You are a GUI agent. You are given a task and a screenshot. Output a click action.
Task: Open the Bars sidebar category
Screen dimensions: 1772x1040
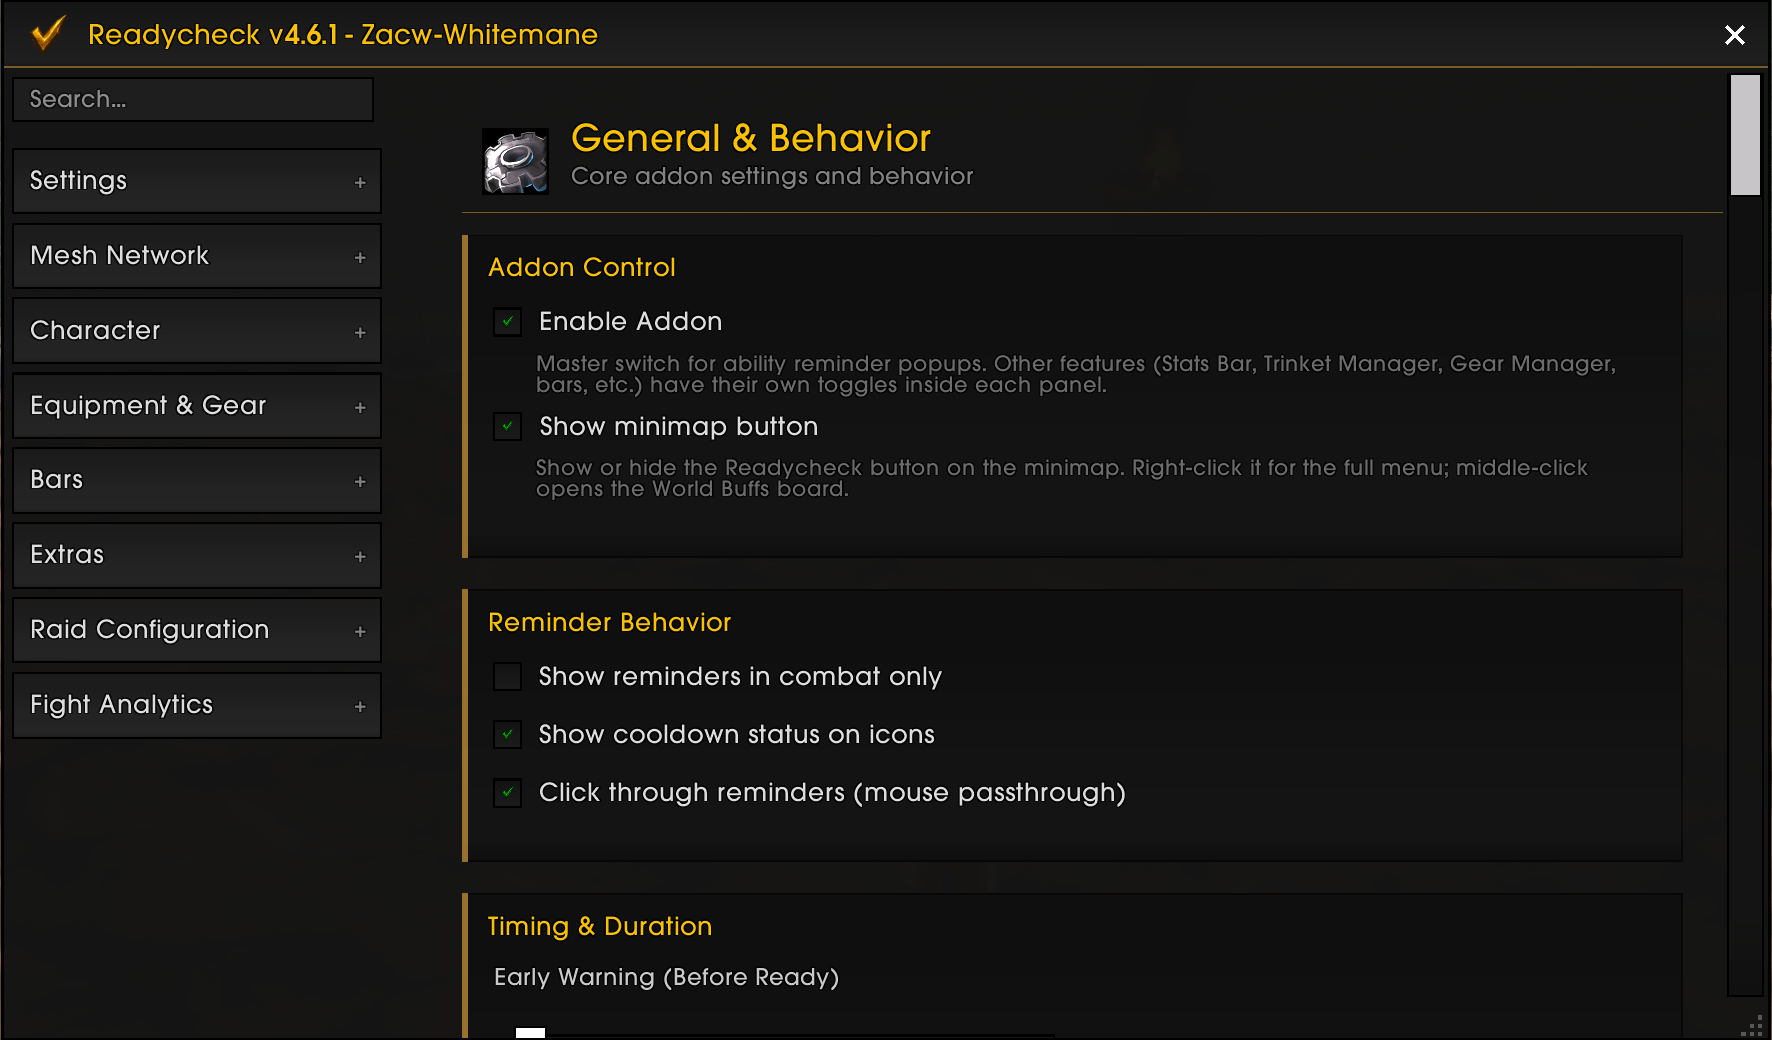[x=197, y=480]
